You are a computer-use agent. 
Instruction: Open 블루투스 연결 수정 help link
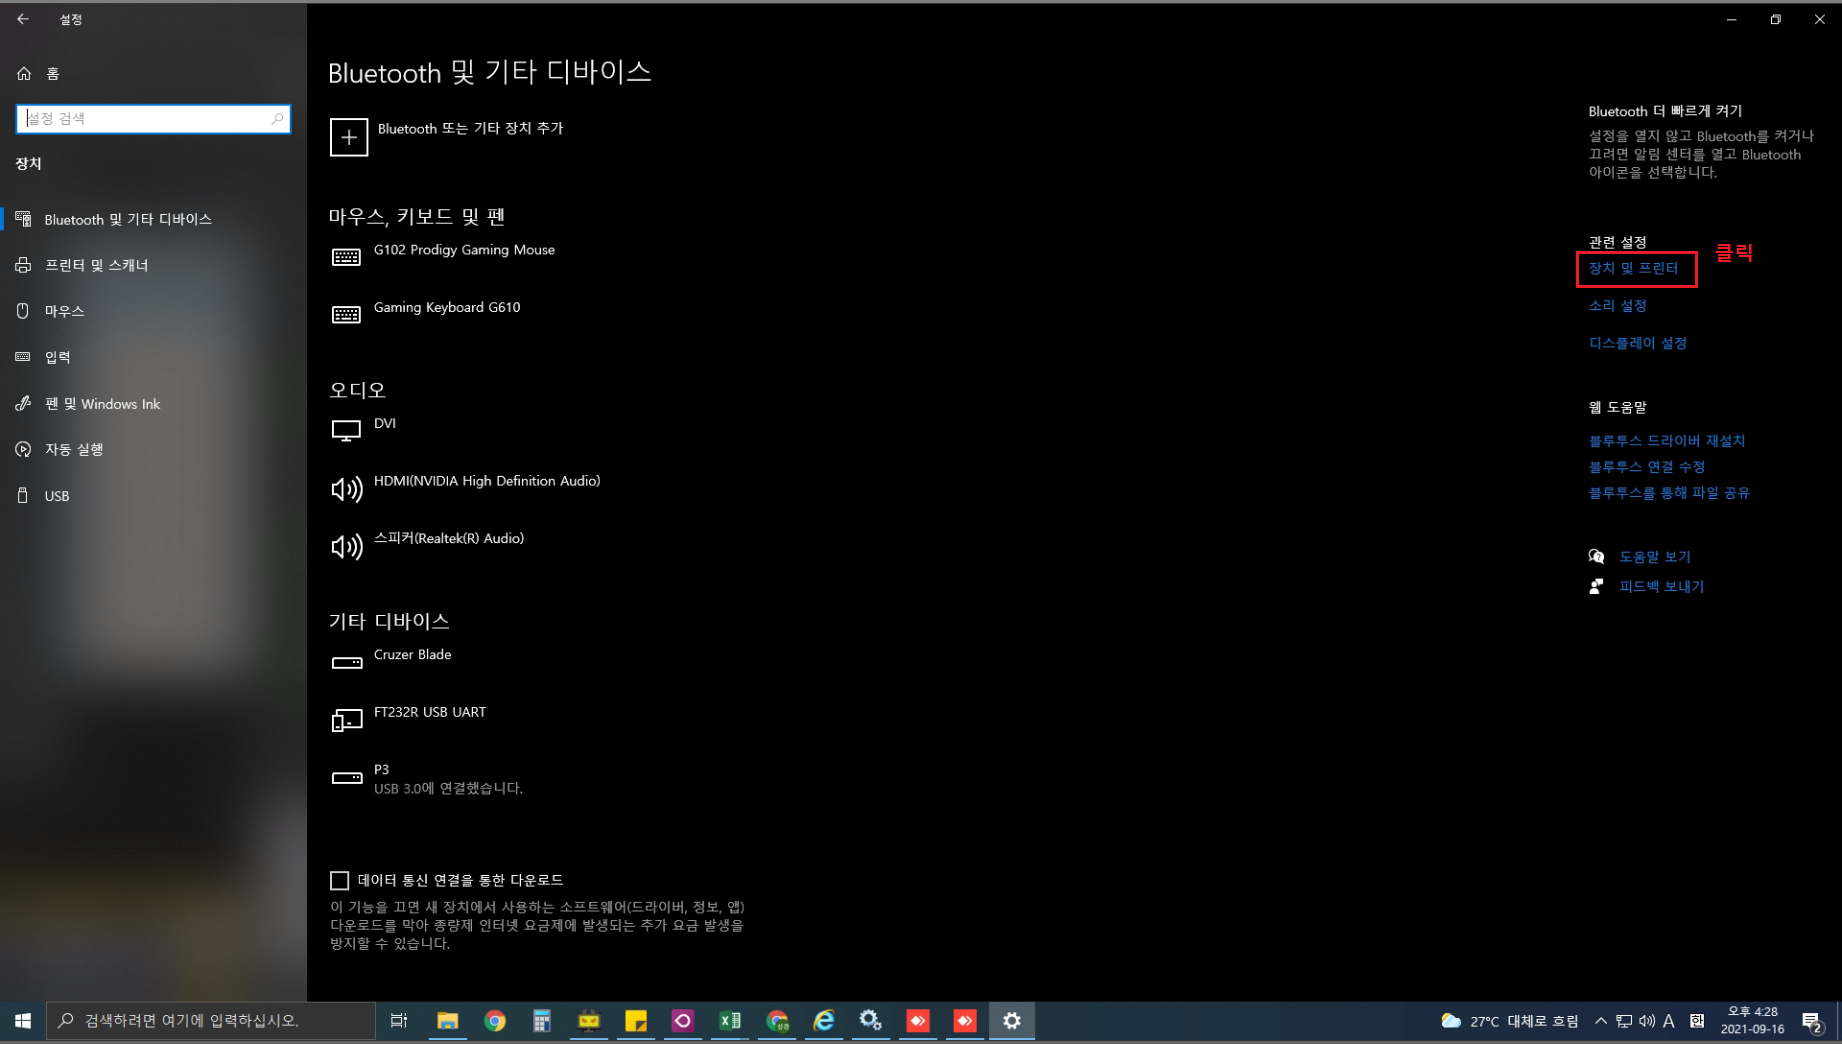1646,467
